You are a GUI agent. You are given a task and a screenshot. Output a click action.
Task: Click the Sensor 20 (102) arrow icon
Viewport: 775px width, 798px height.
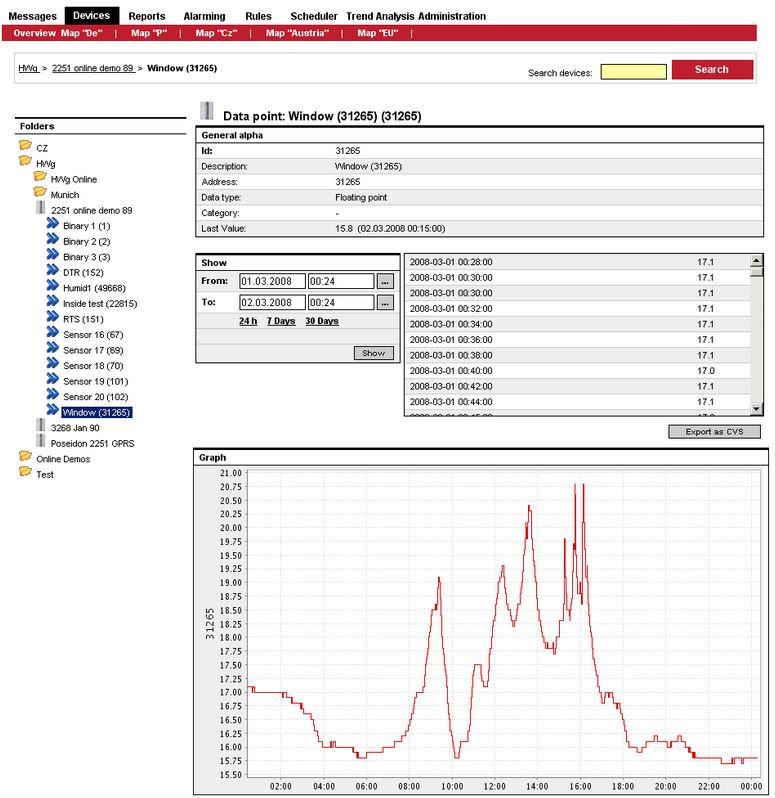pos(52,394)
